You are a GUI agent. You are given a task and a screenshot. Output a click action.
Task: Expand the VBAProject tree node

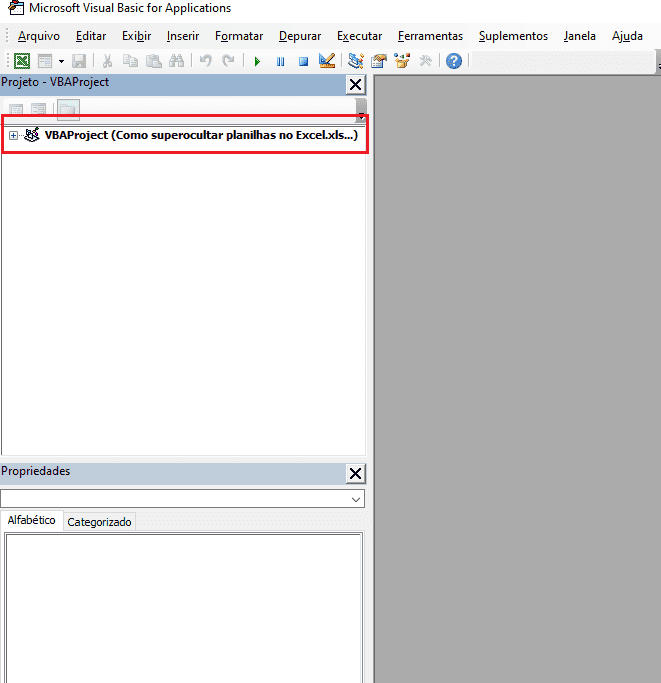point(14,136)
